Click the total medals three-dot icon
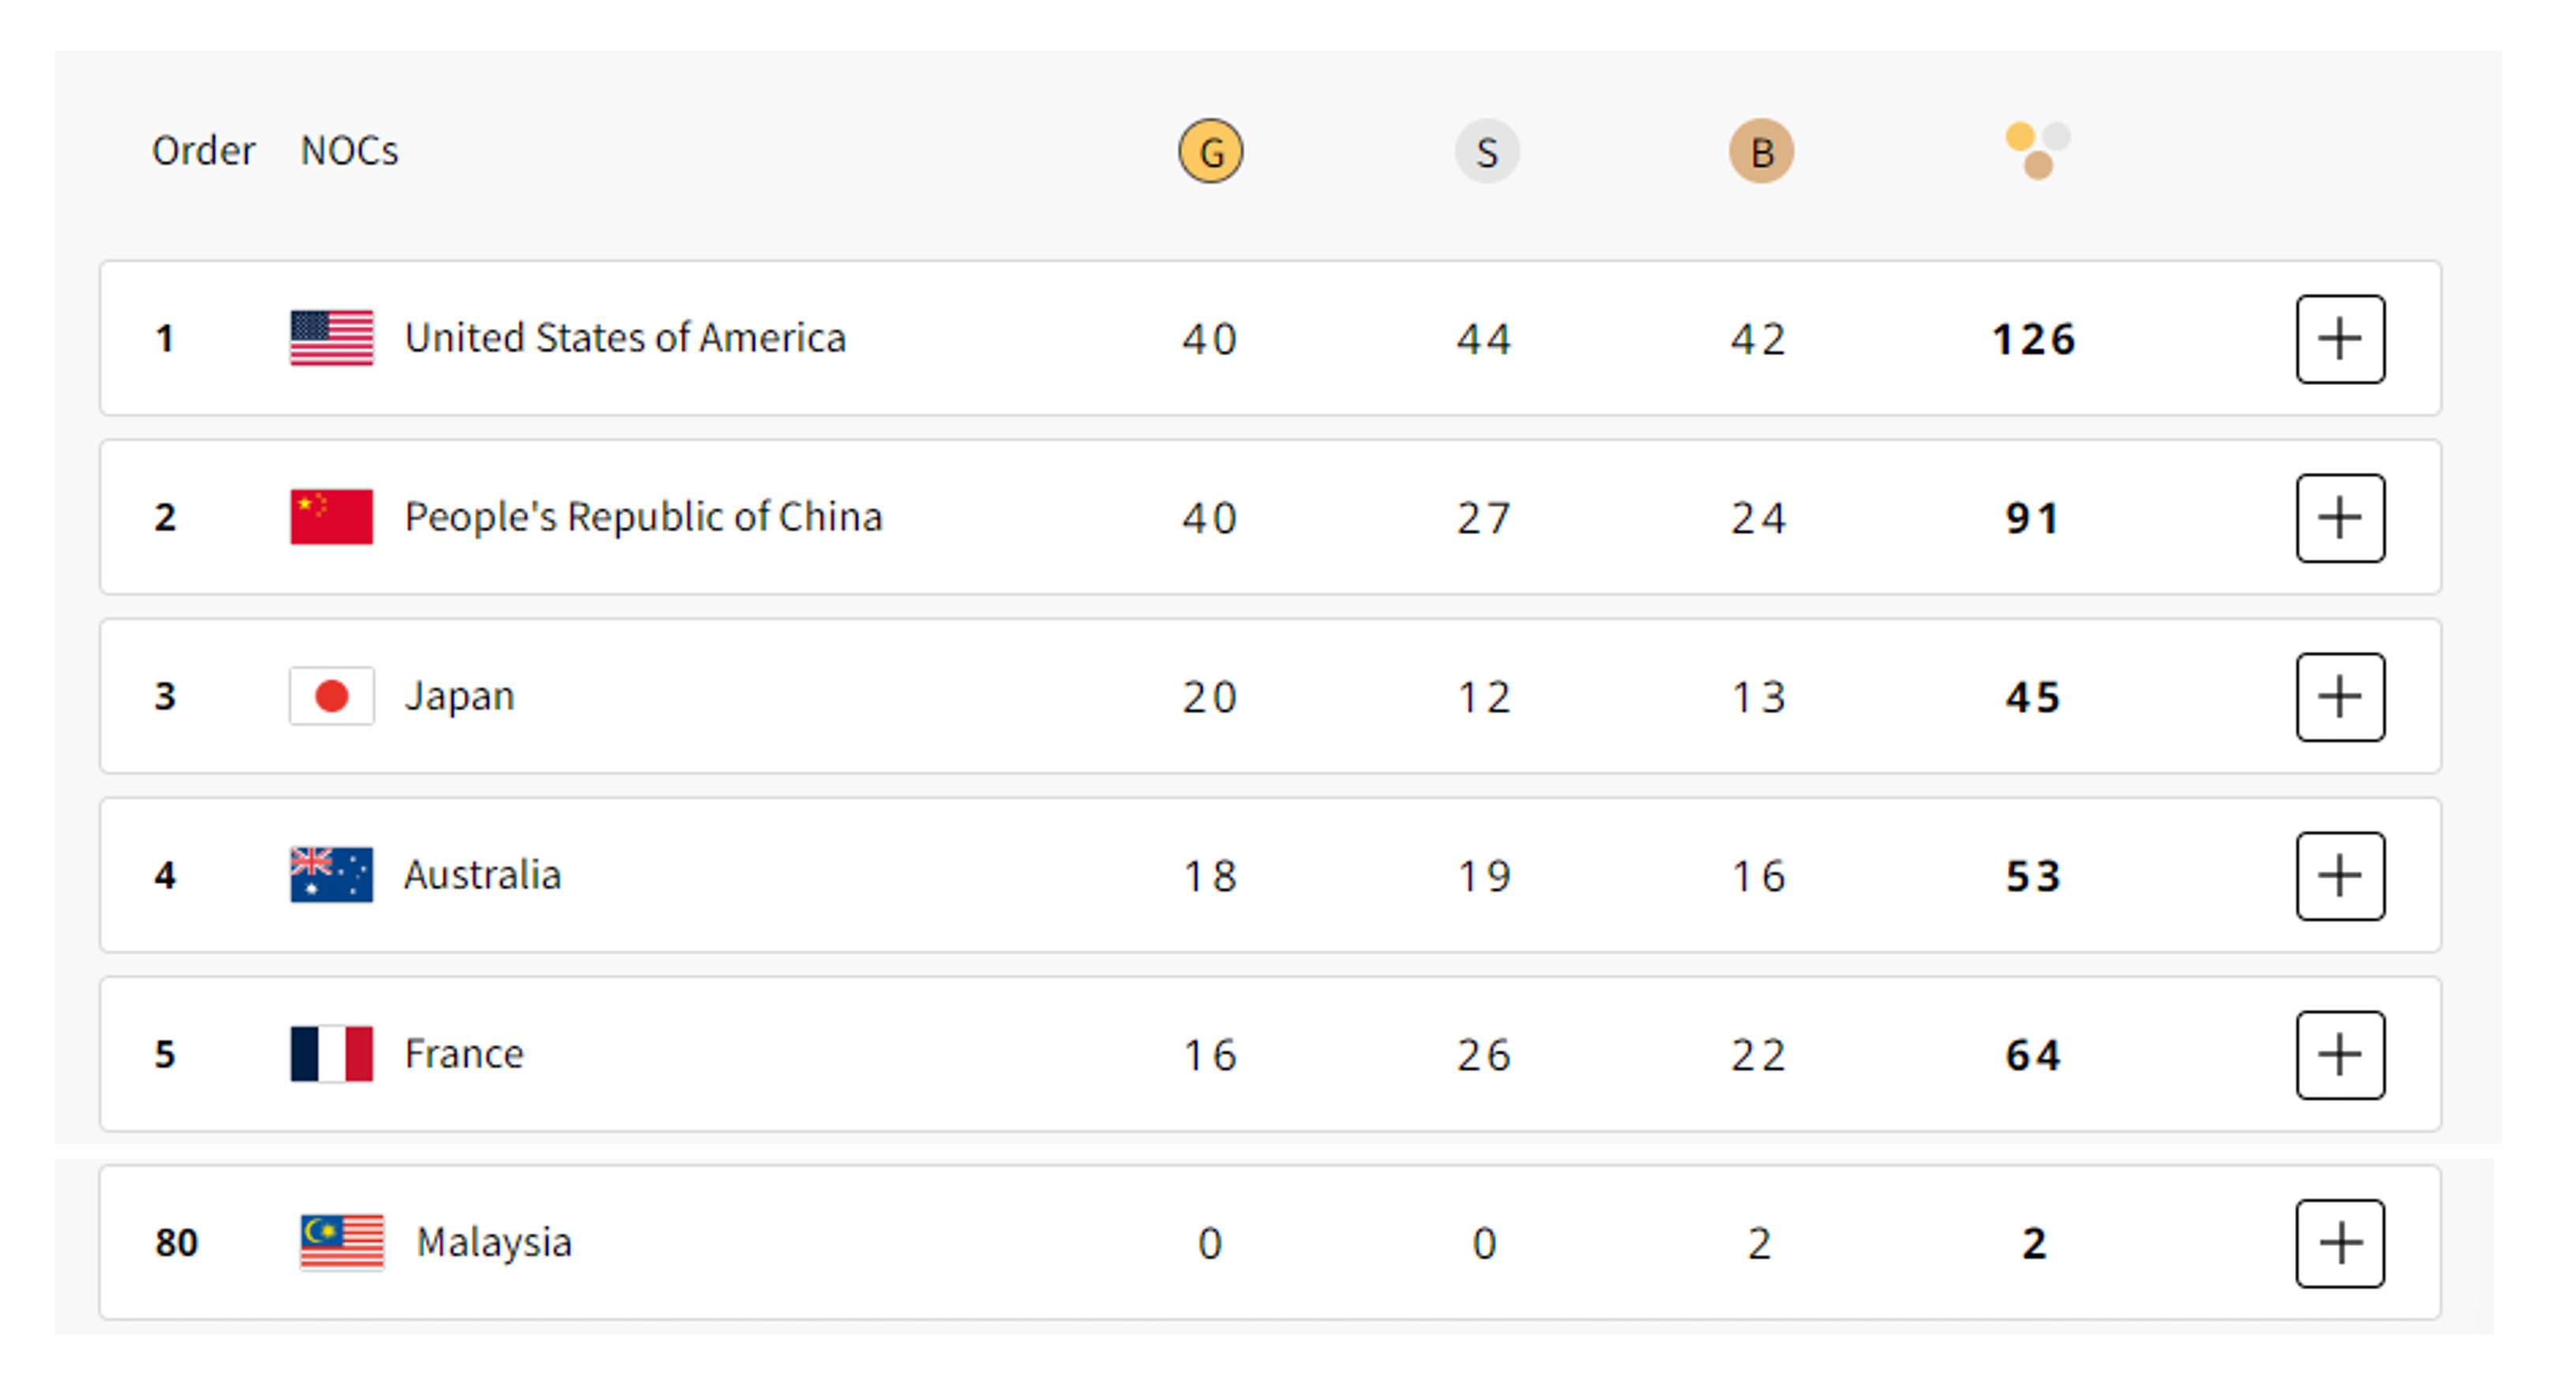Screen dimensions: 2576x1400 point(2037,151)
